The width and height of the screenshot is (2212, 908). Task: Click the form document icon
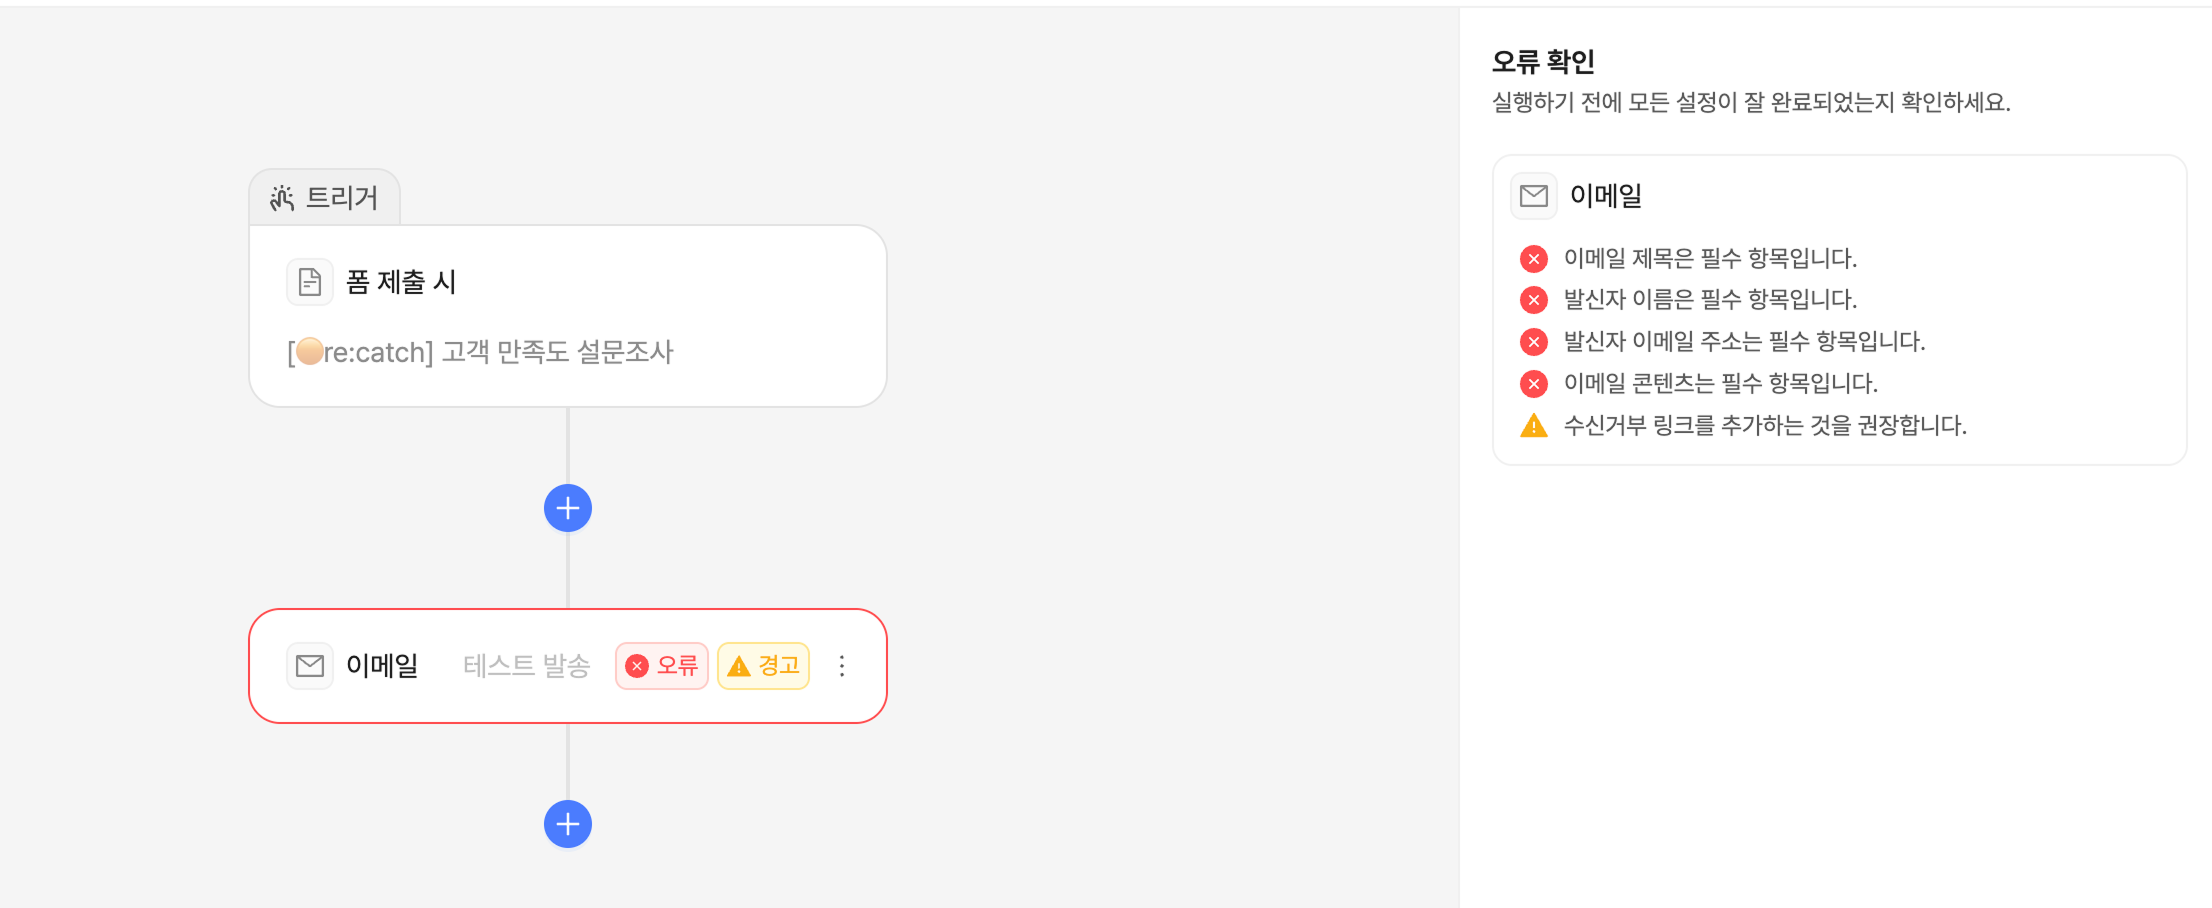point(310,282)
